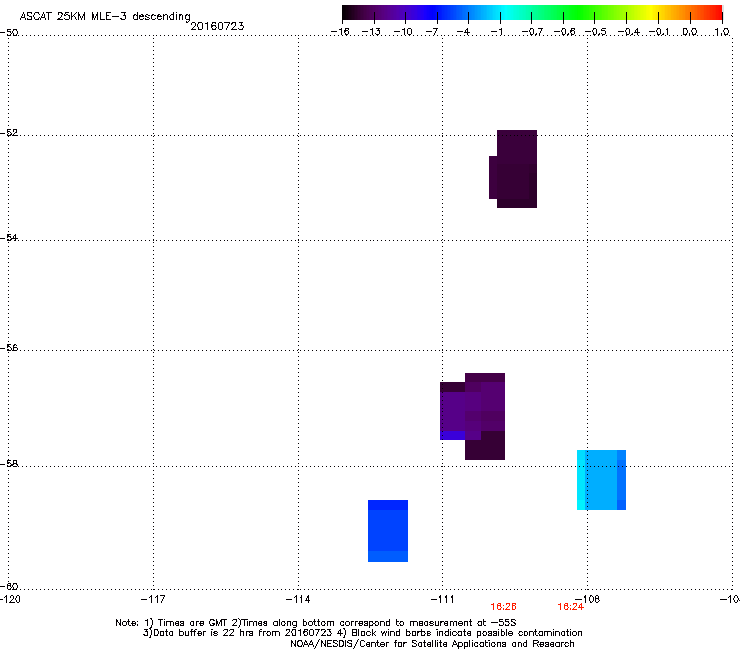This screenshot has width=740, height=650.
Task: Click the 1.0 label on the color scale
Action: point(722,32)
